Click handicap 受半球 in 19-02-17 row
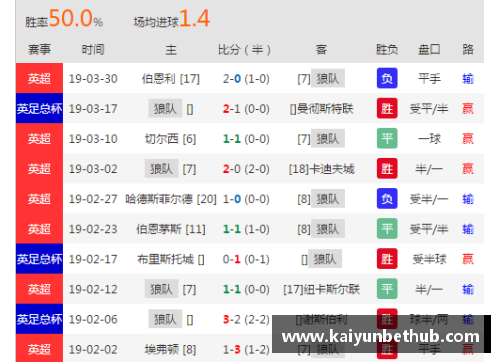500x362 pixels. pos(429,259)
